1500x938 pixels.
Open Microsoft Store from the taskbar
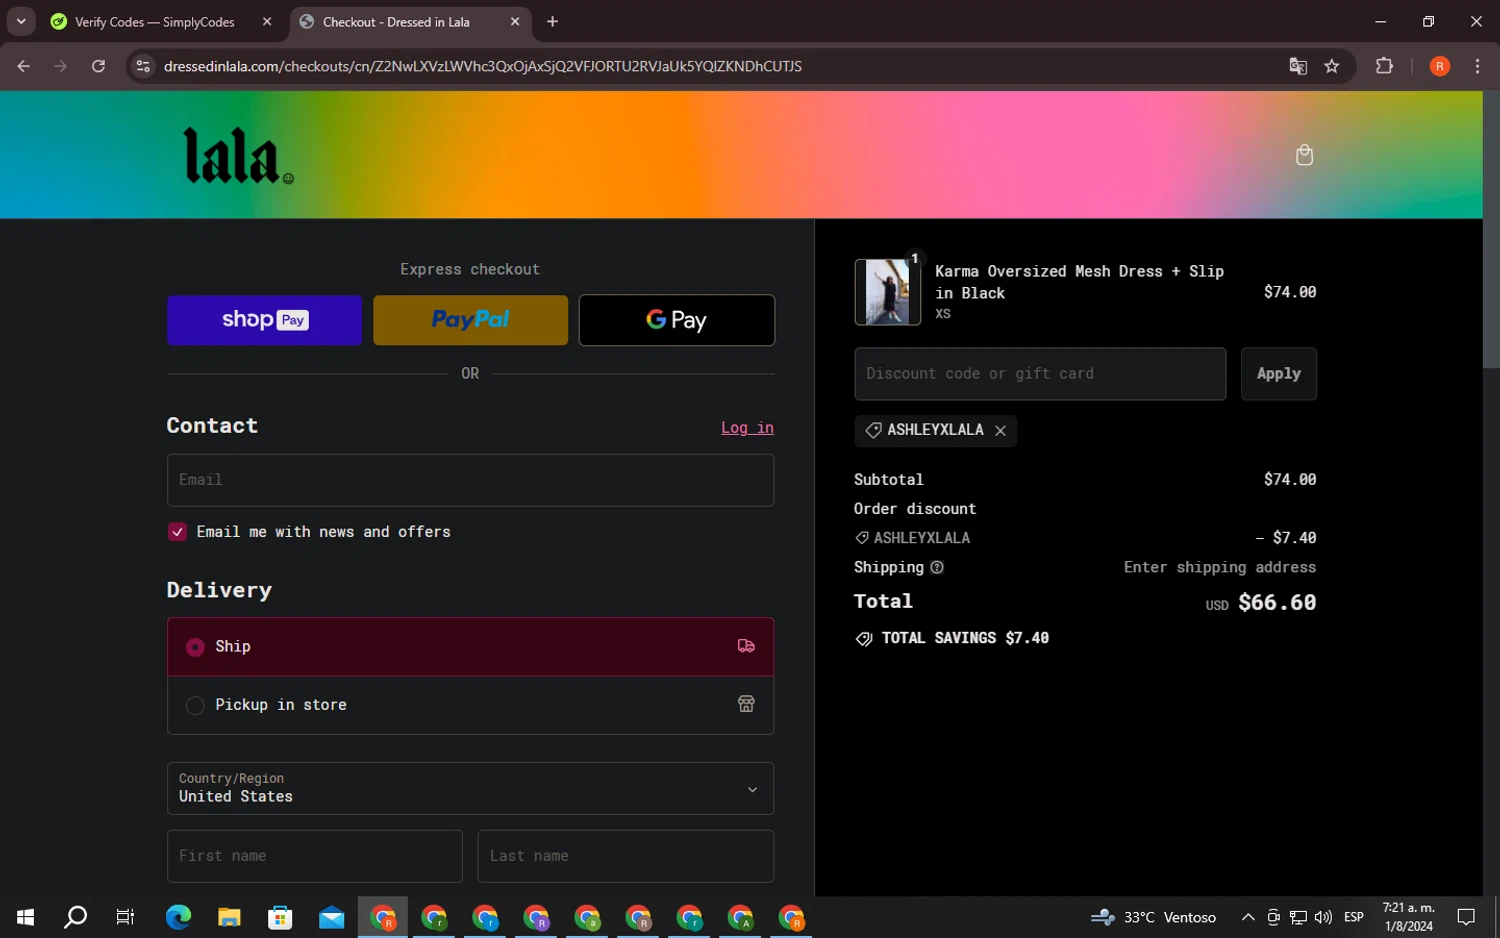(280, 917)
